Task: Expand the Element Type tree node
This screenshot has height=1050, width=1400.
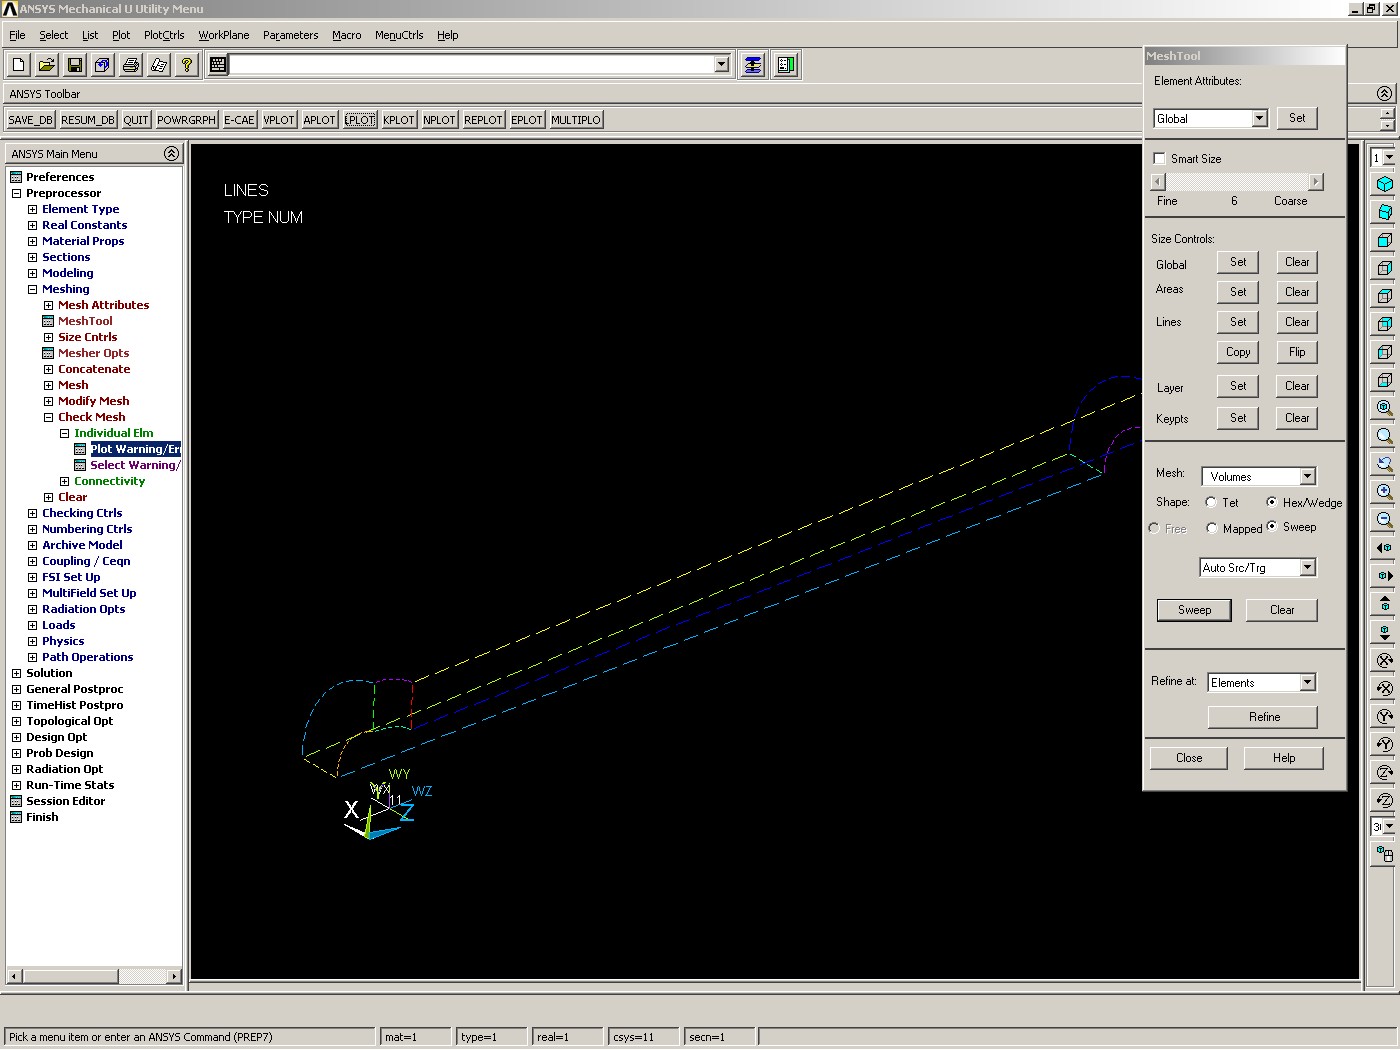Action: click(x=32, y=209)
